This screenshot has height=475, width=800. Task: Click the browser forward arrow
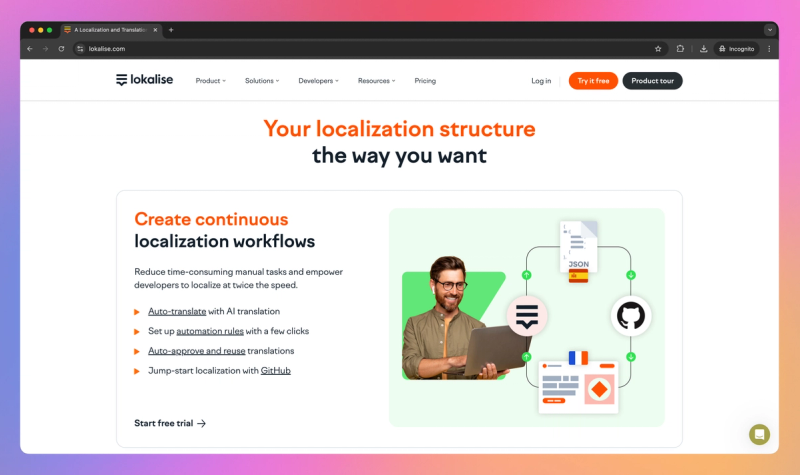(45, 49)
